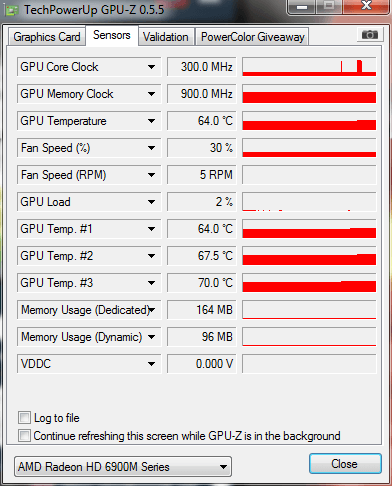Click the GPU Core Clock history graph
This screenshot has width=392, height=486.
pos(309,67)
